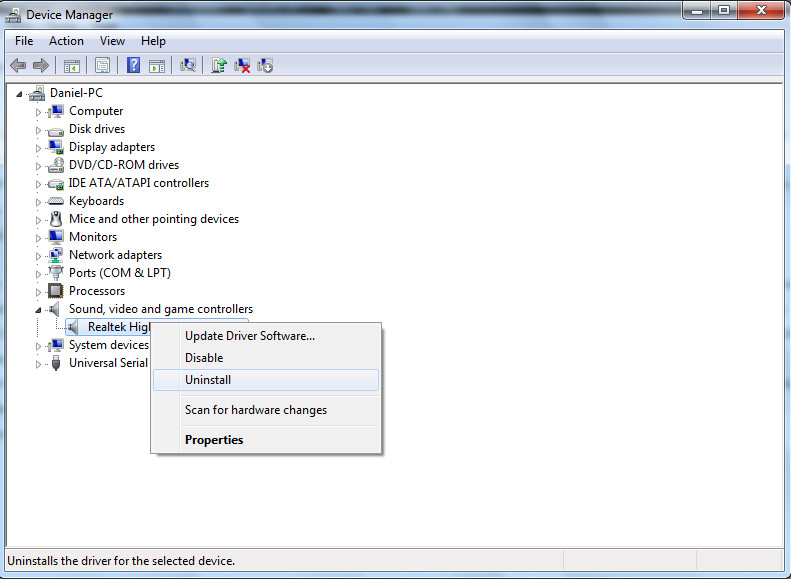Click the Network adapters category icon
The image size is (791, 579).
[x=56, y=255]
